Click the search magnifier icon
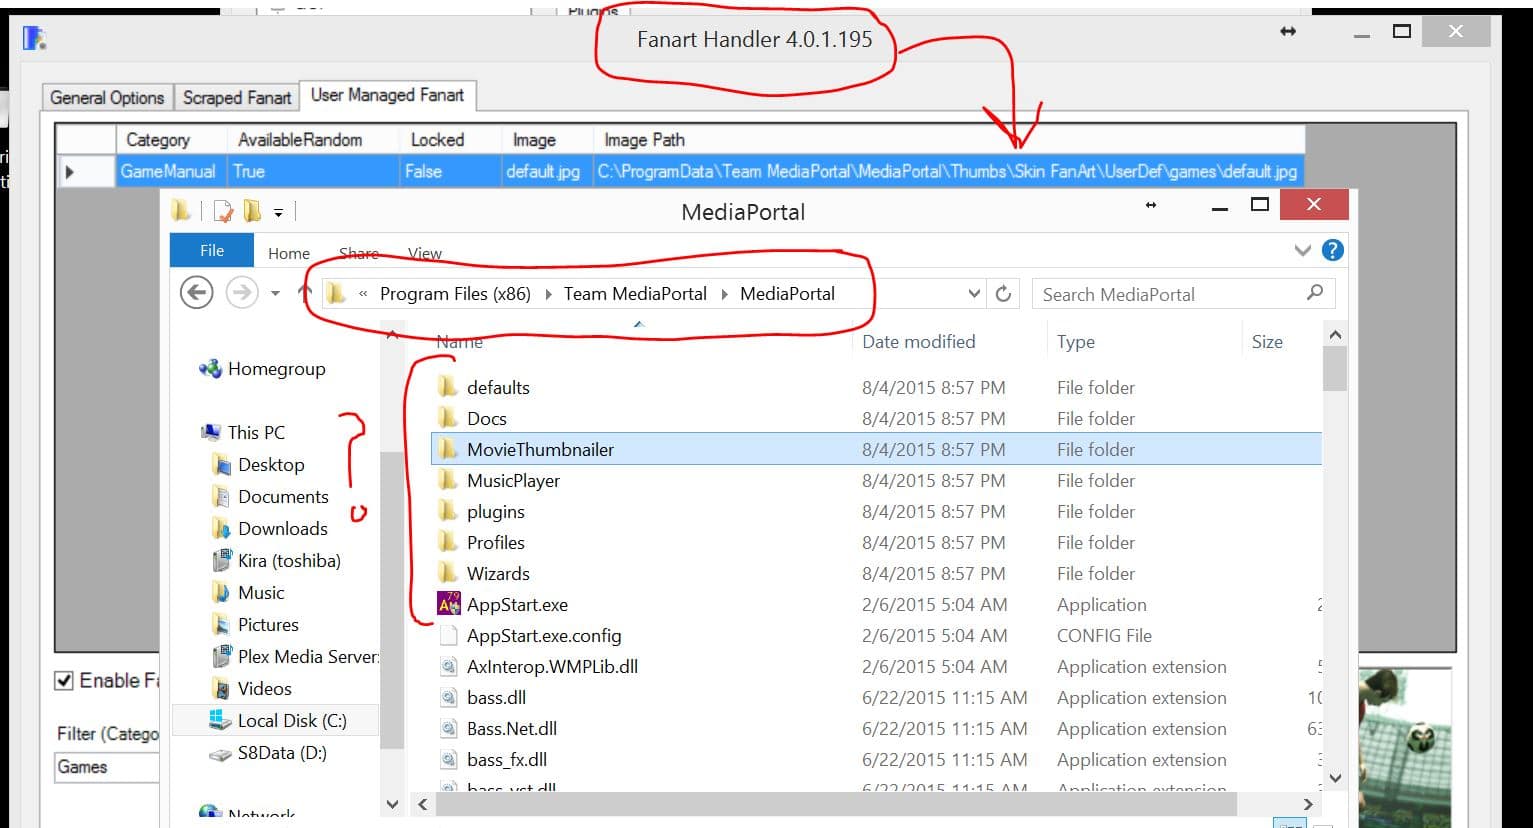1533x828 pixels. [1314, 293]
